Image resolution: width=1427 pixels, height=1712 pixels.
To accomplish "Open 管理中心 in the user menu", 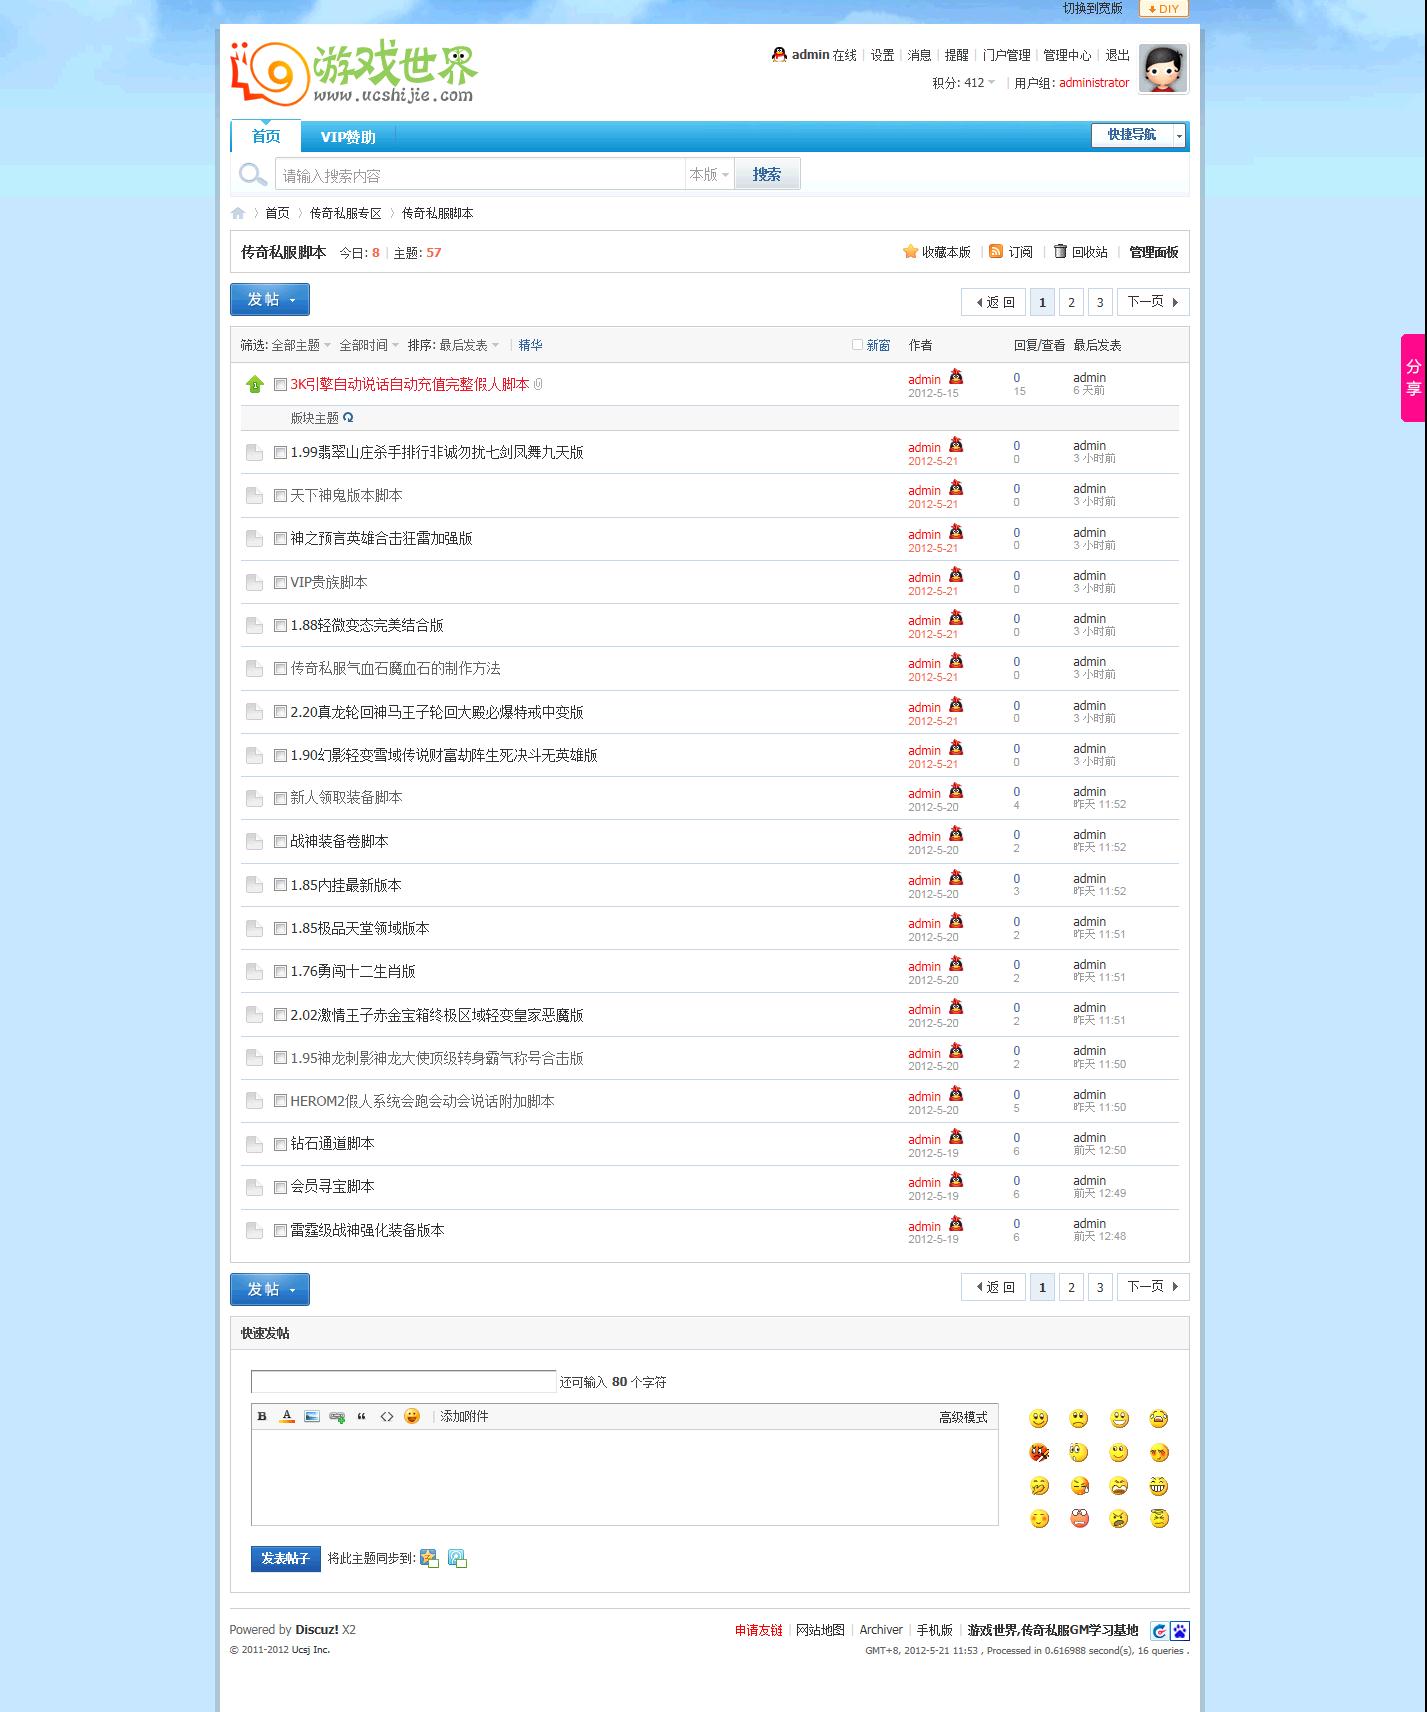I will click(x=1067, y=55).
